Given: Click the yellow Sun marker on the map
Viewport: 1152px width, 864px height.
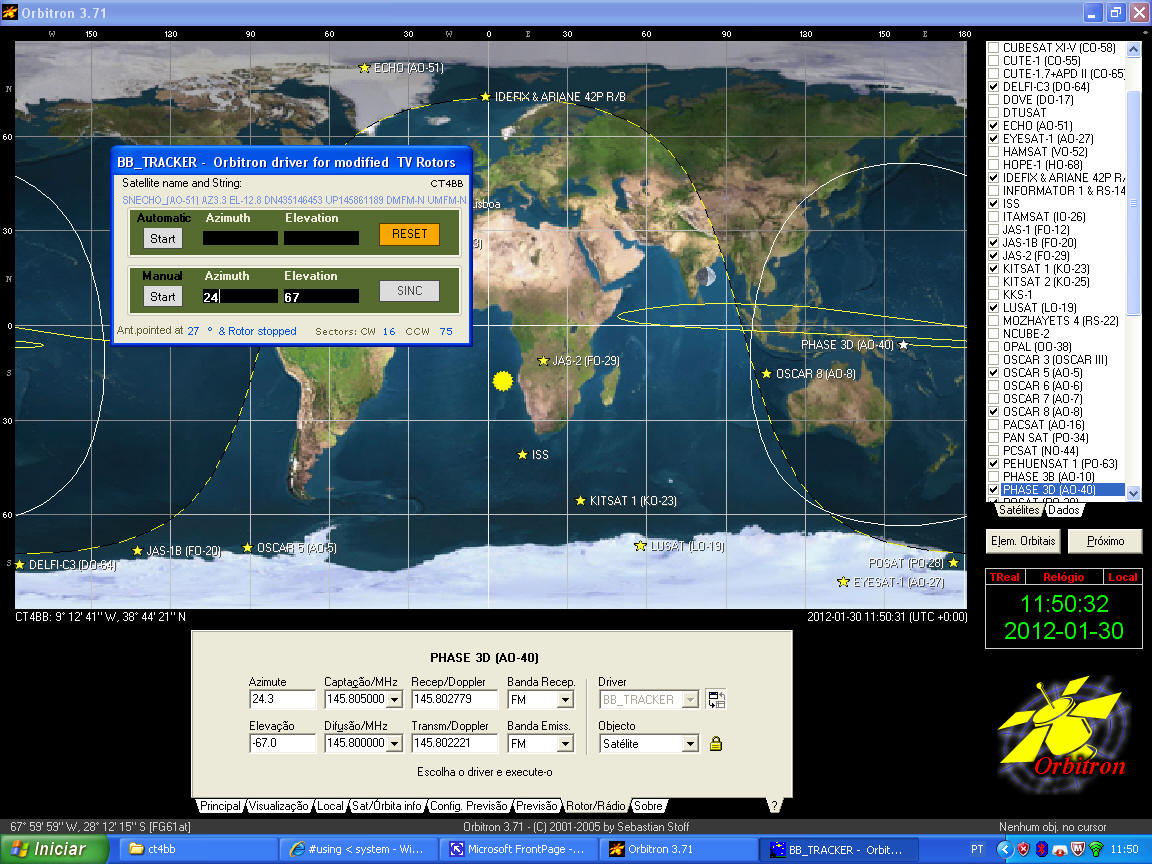Looking at the screenshot, I should click(503, 381).
